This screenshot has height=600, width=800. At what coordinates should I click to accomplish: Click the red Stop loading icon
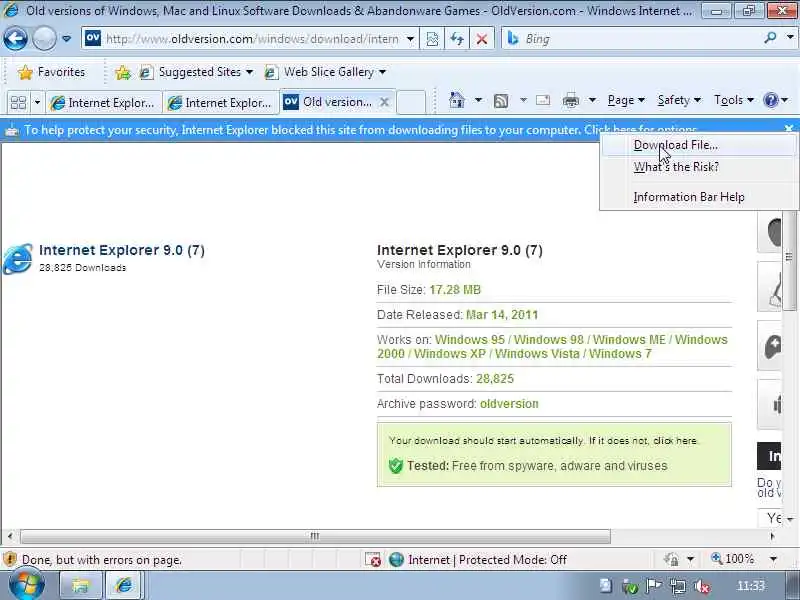[x=481, y=39]
